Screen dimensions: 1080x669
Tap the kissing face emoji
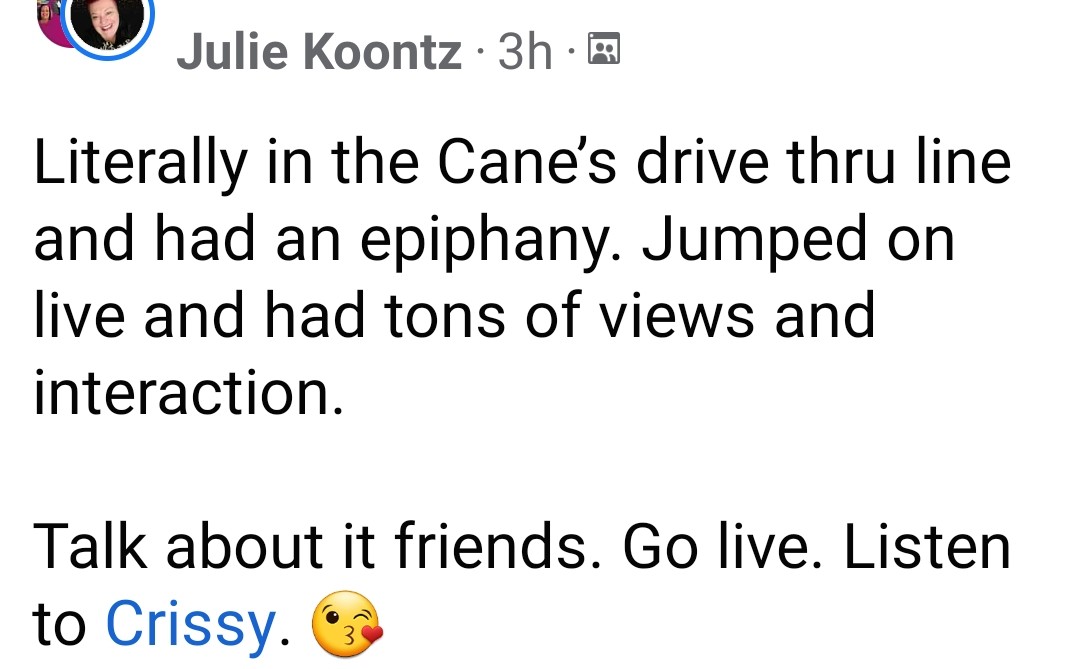347,624
